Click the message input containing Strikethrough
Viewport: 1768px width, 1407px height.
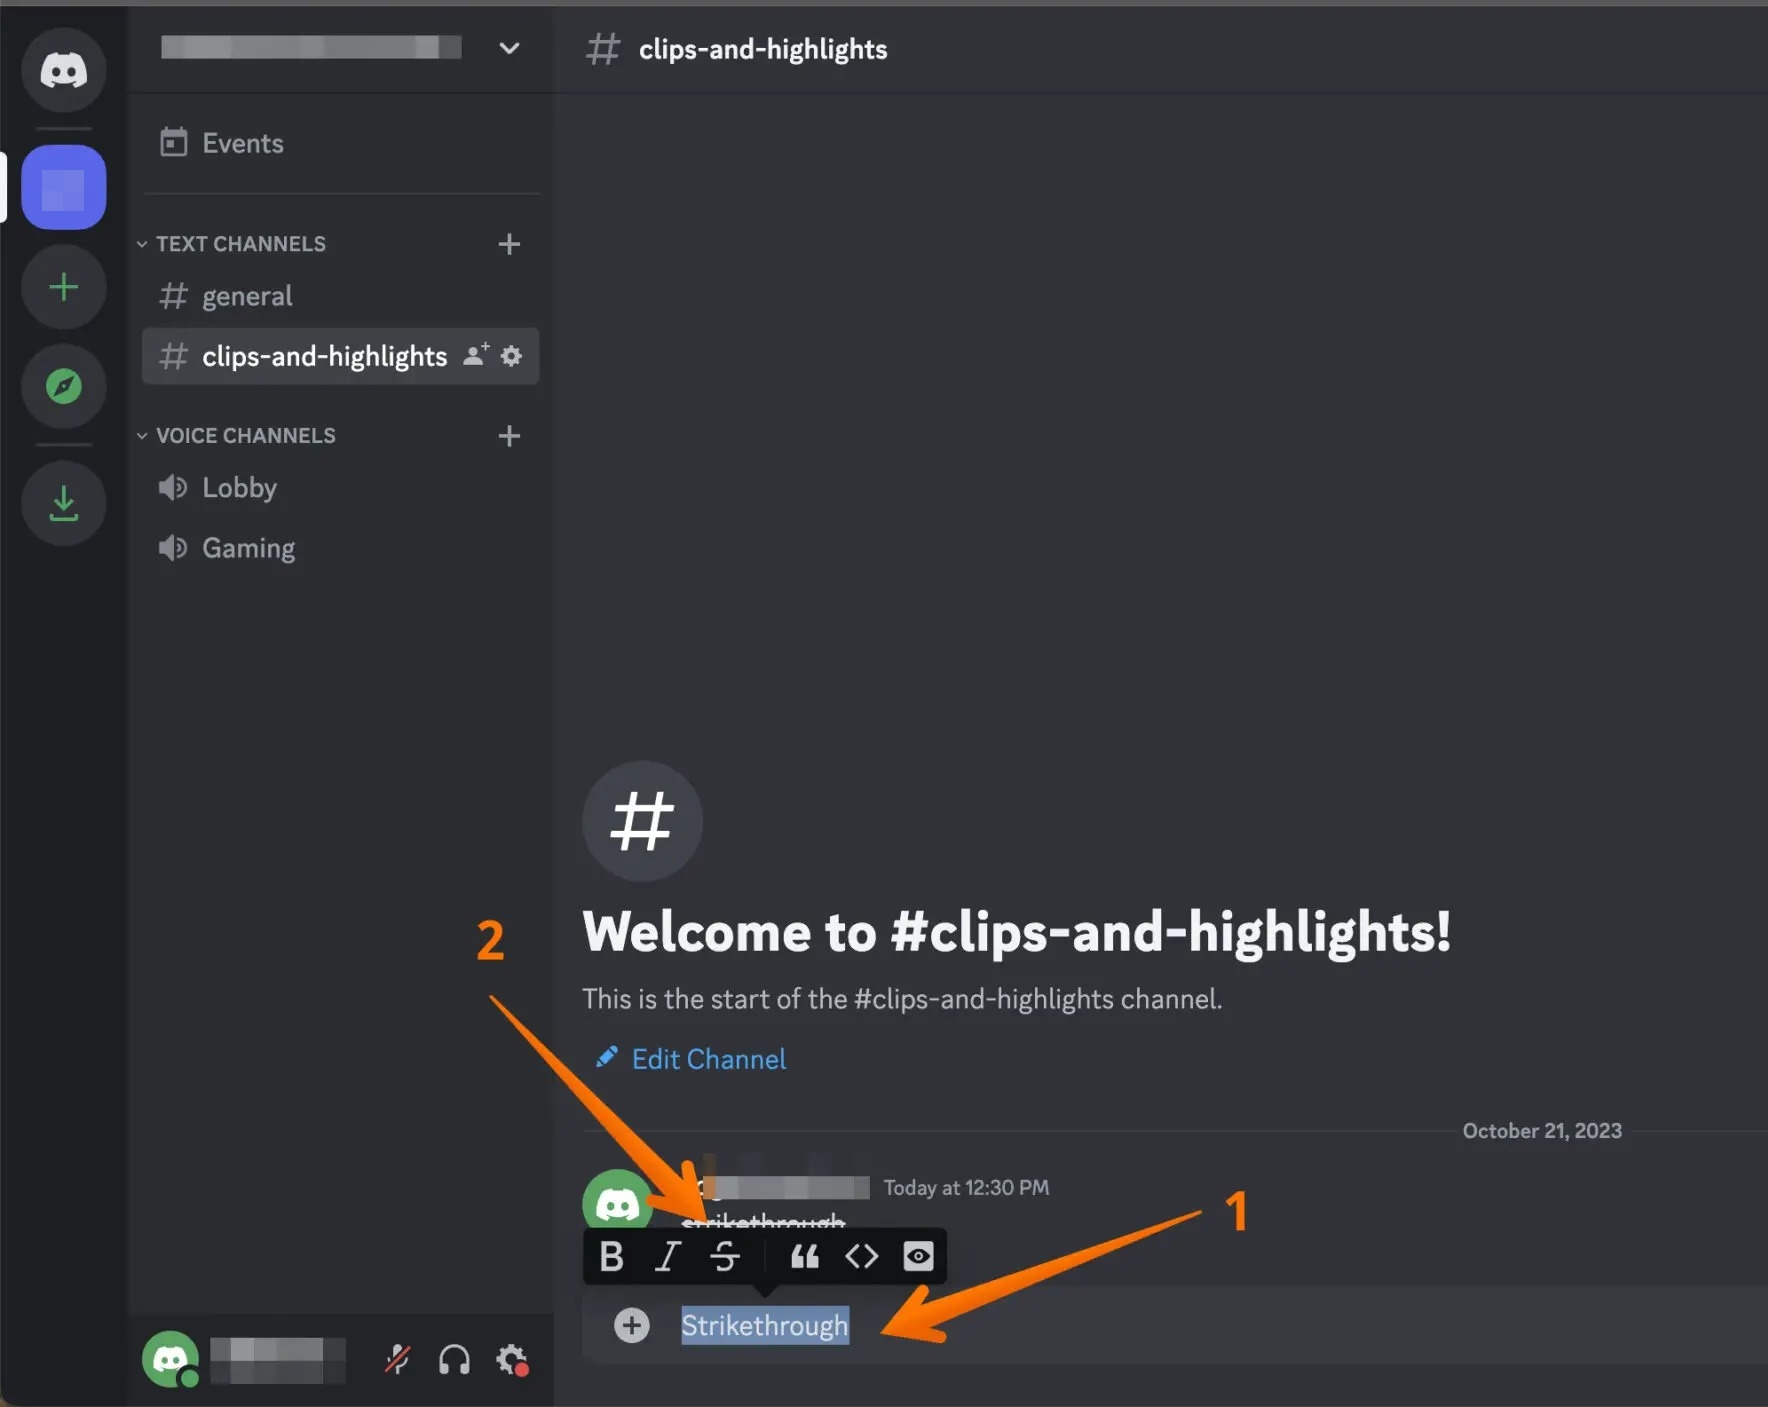[763, 1325]
